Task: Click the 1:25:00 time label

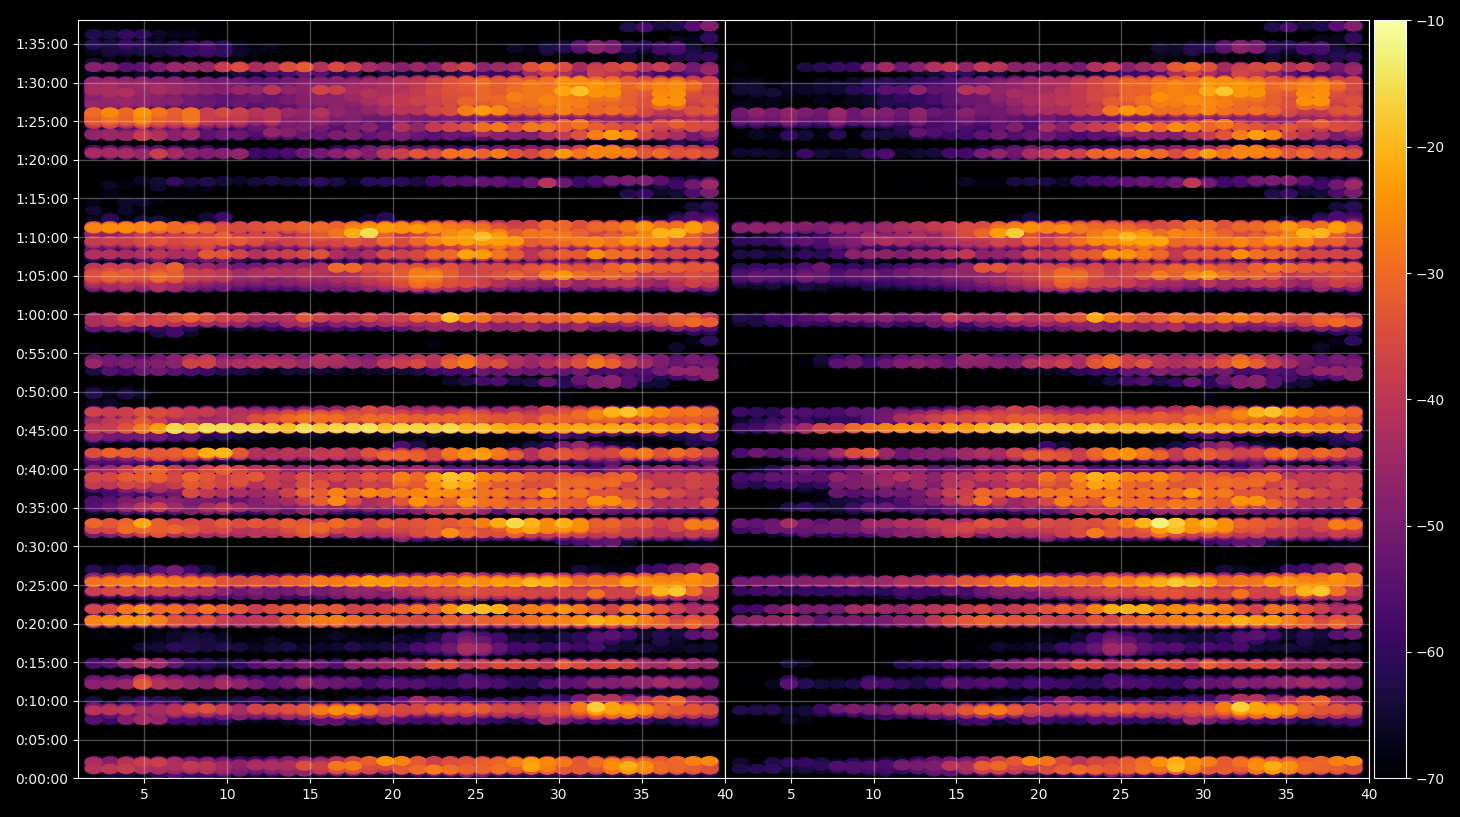Action: pos(42,122)
